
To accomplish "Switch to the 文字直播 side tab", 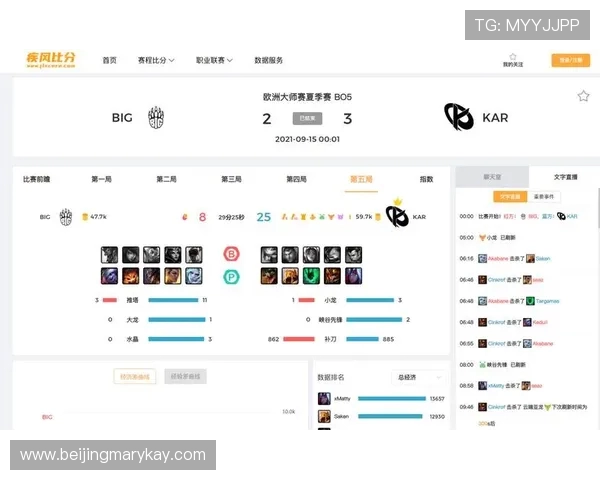I will coord(565,177).
